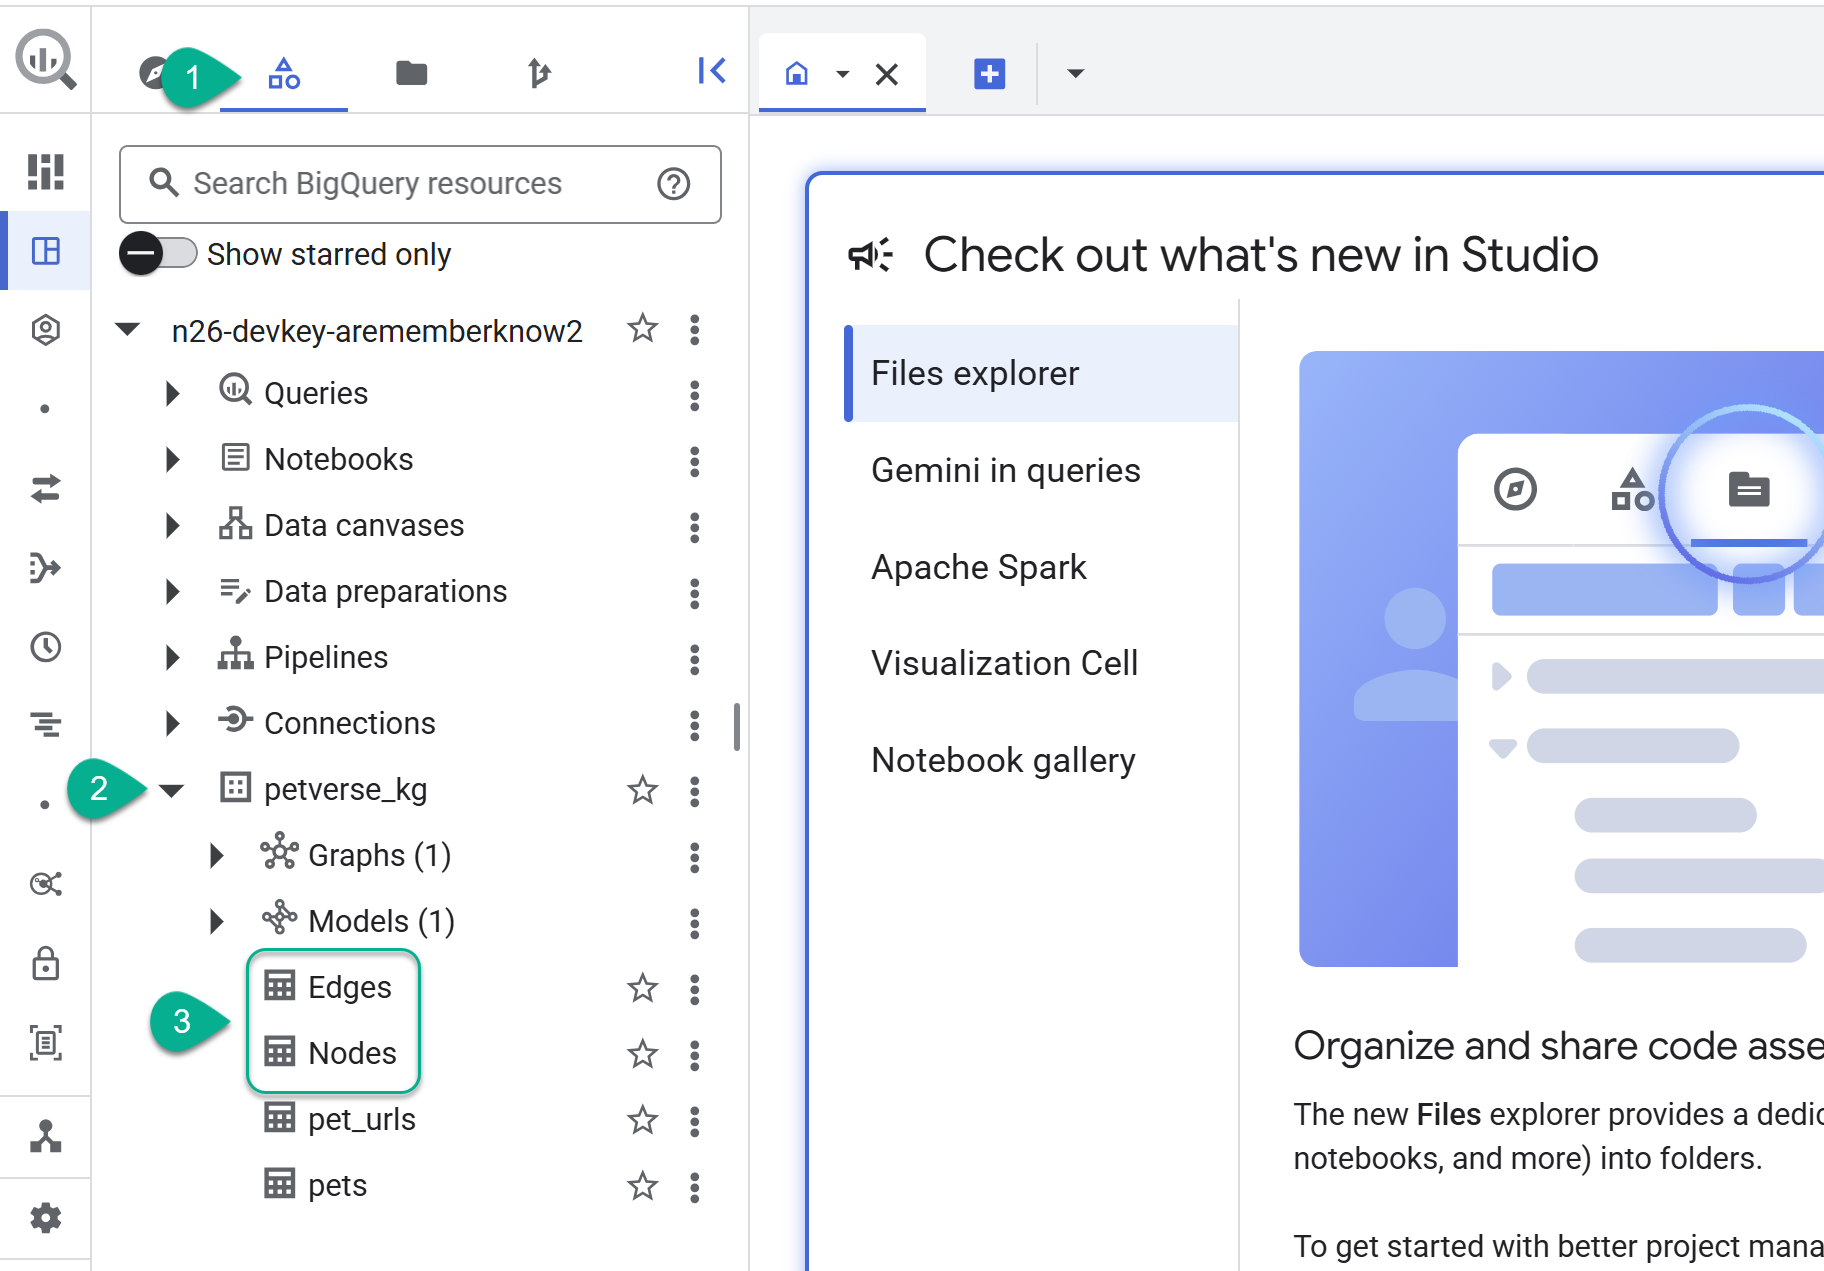The height and width of the screenshot is (1271, 1824).
Task: Open more actions for Queries
Action: pos(694,395)
